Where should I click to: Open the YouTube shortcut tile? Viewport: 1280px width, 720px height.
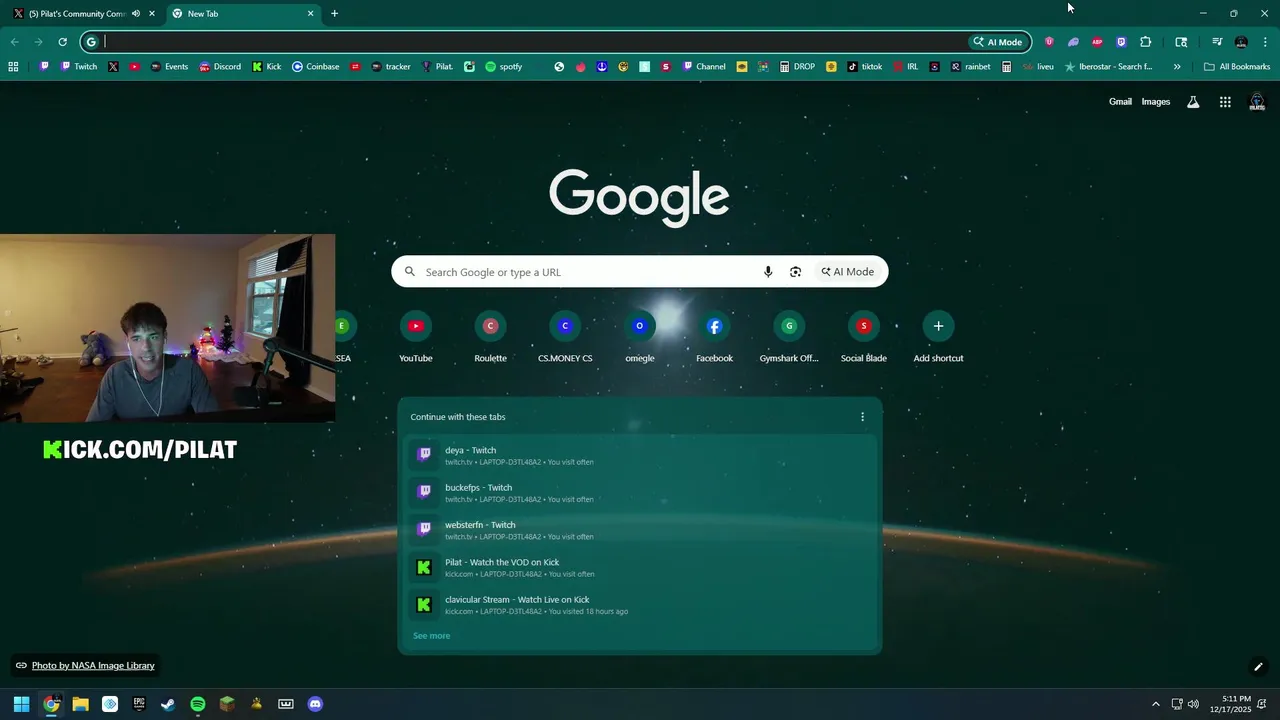coord(416,337)
